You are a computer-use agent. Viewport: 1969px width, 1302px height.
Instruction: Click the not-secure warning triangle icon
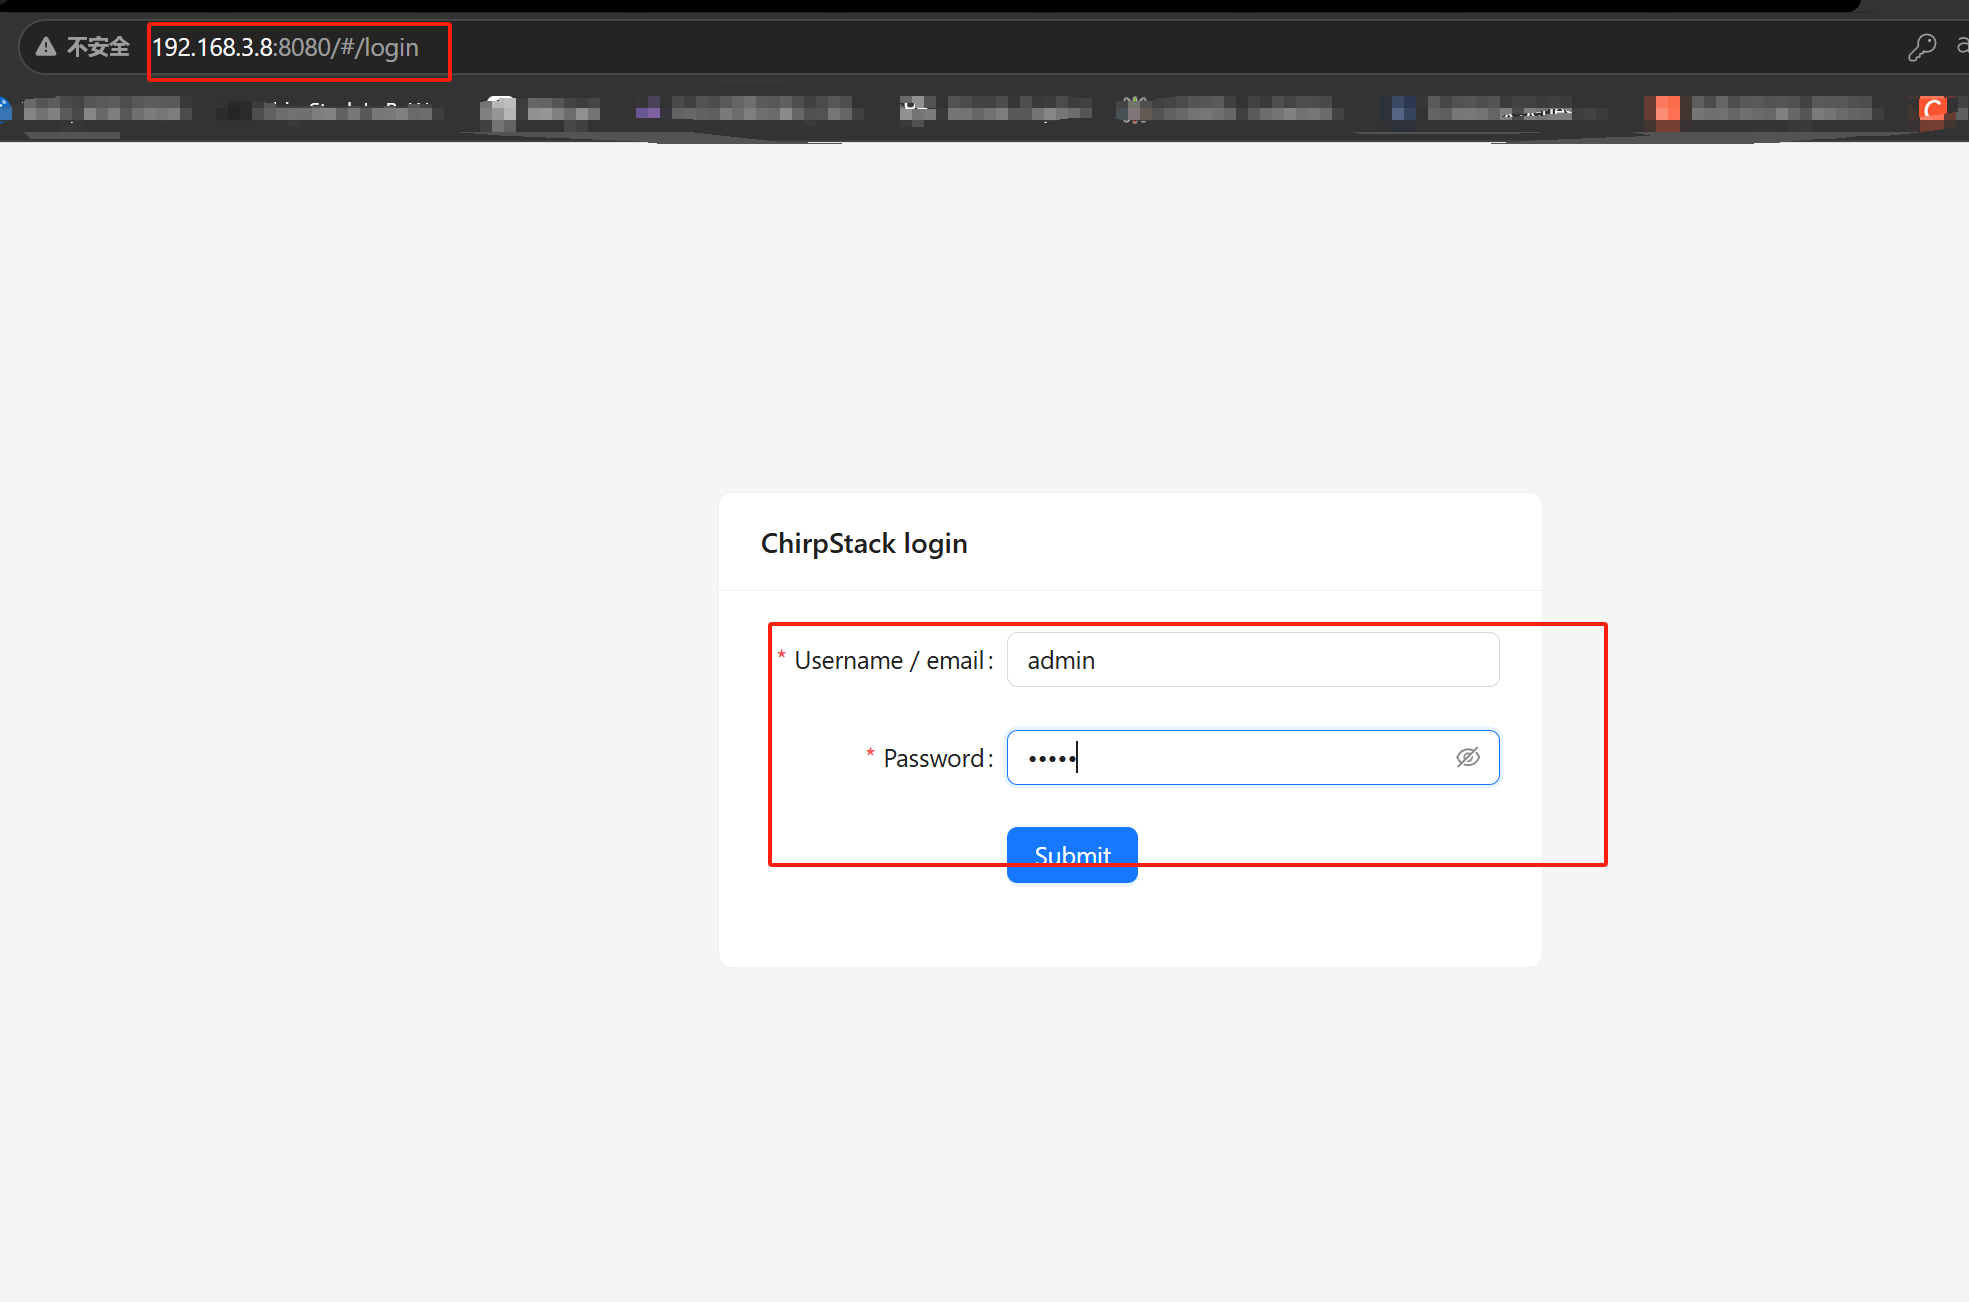tap(46, 47)
